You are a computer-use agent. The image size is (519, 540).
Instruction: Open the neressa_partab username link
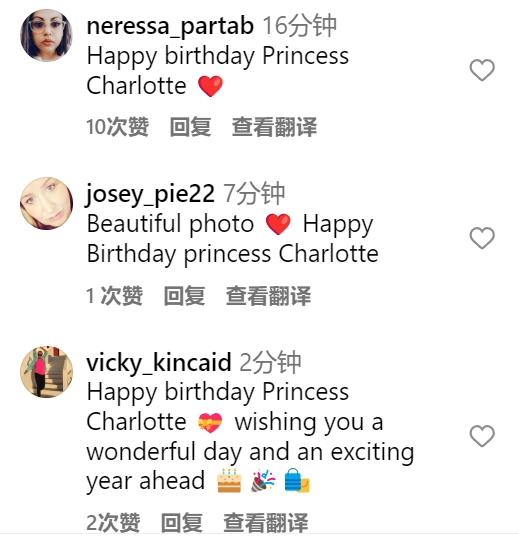point(170,27)
